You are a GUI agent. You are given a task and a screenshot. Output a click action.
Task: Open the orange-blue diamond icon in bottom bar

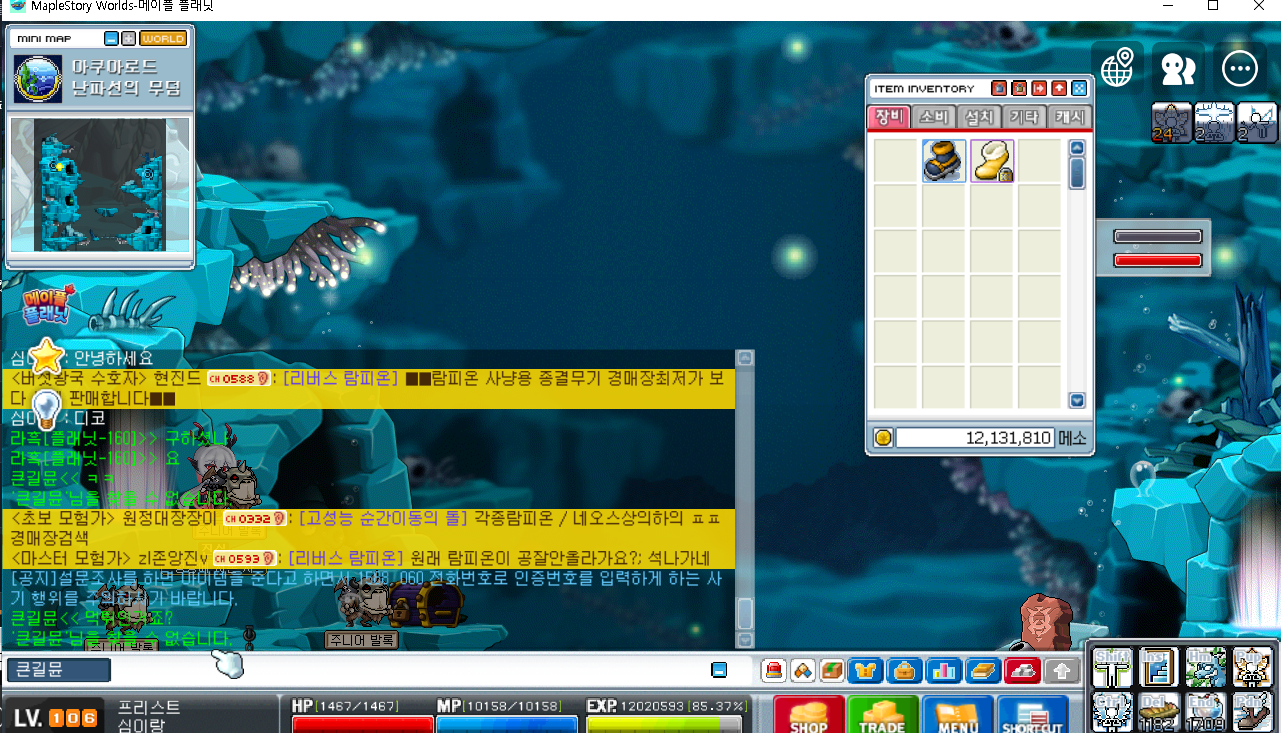click(802, 670)
